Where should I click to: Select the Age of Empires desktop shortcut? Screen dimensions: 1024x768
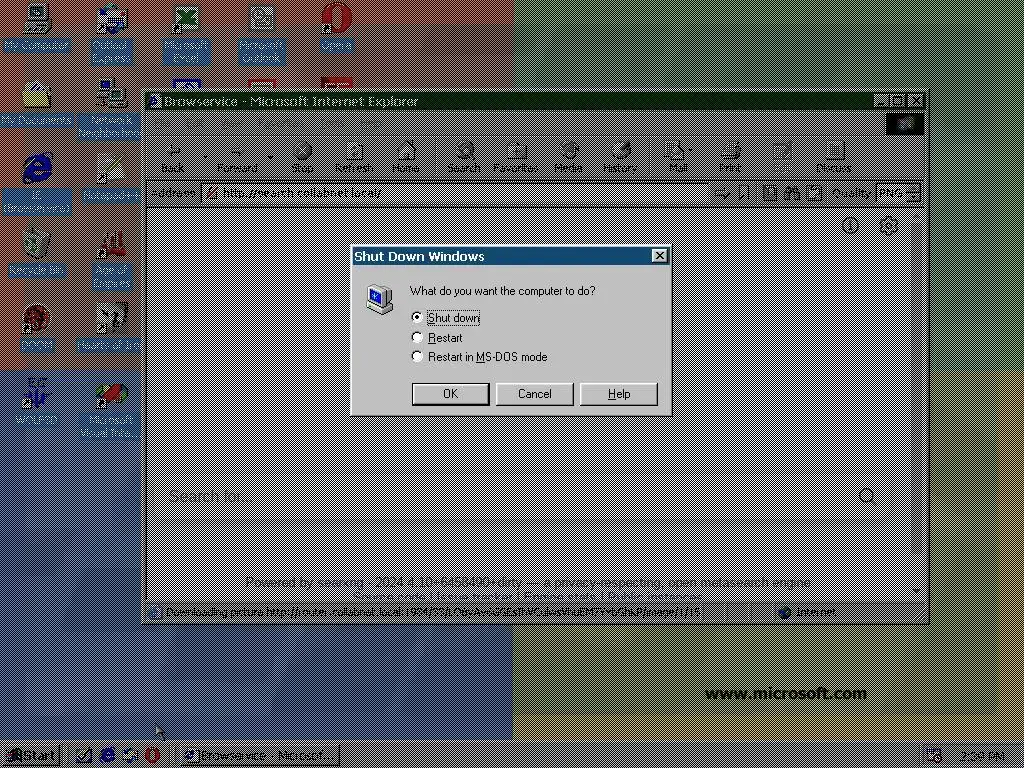pos(111,259)
